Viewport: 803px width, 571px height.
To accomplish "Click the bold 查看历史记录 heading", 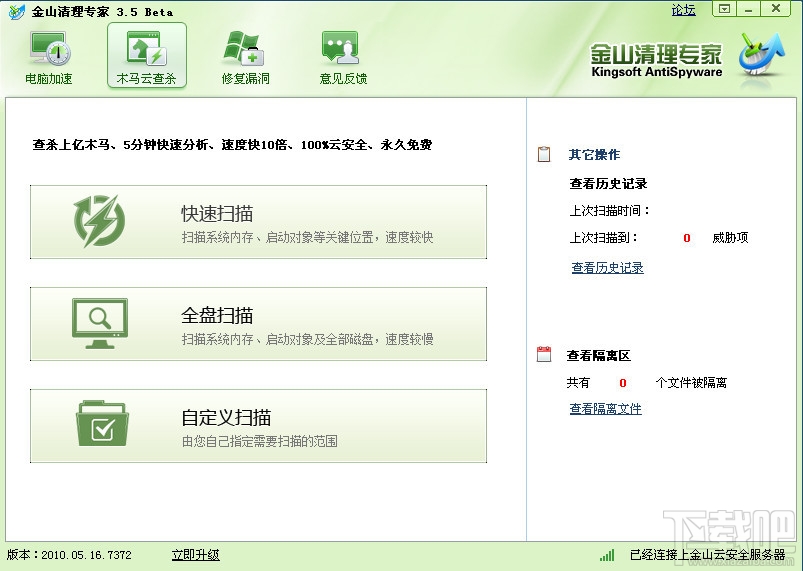I will 608,183.
